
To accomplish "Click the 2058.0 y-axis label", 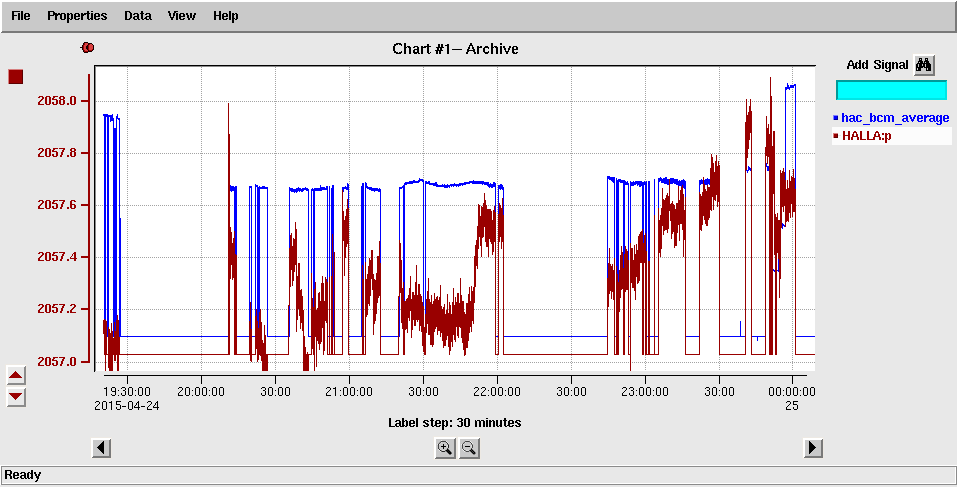I will pyautogui.click(x=55, y=101).
